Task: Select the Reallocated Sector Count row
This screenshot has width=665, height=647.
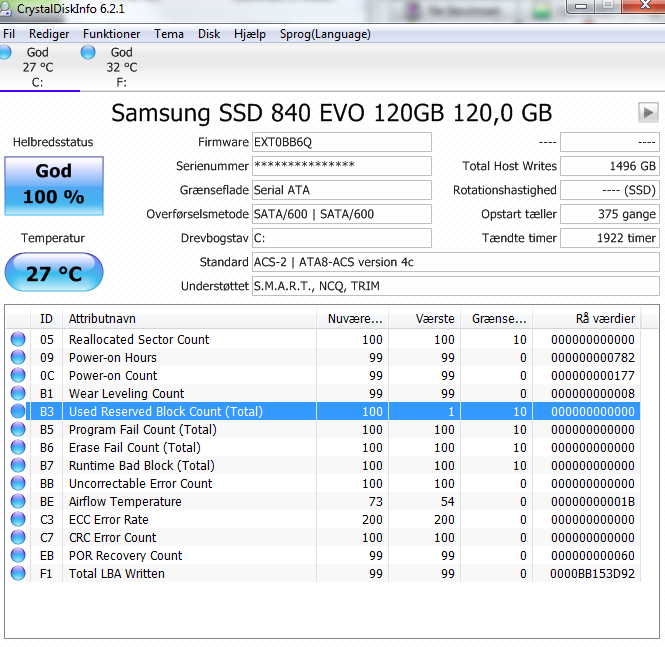Action: point(323,339)
